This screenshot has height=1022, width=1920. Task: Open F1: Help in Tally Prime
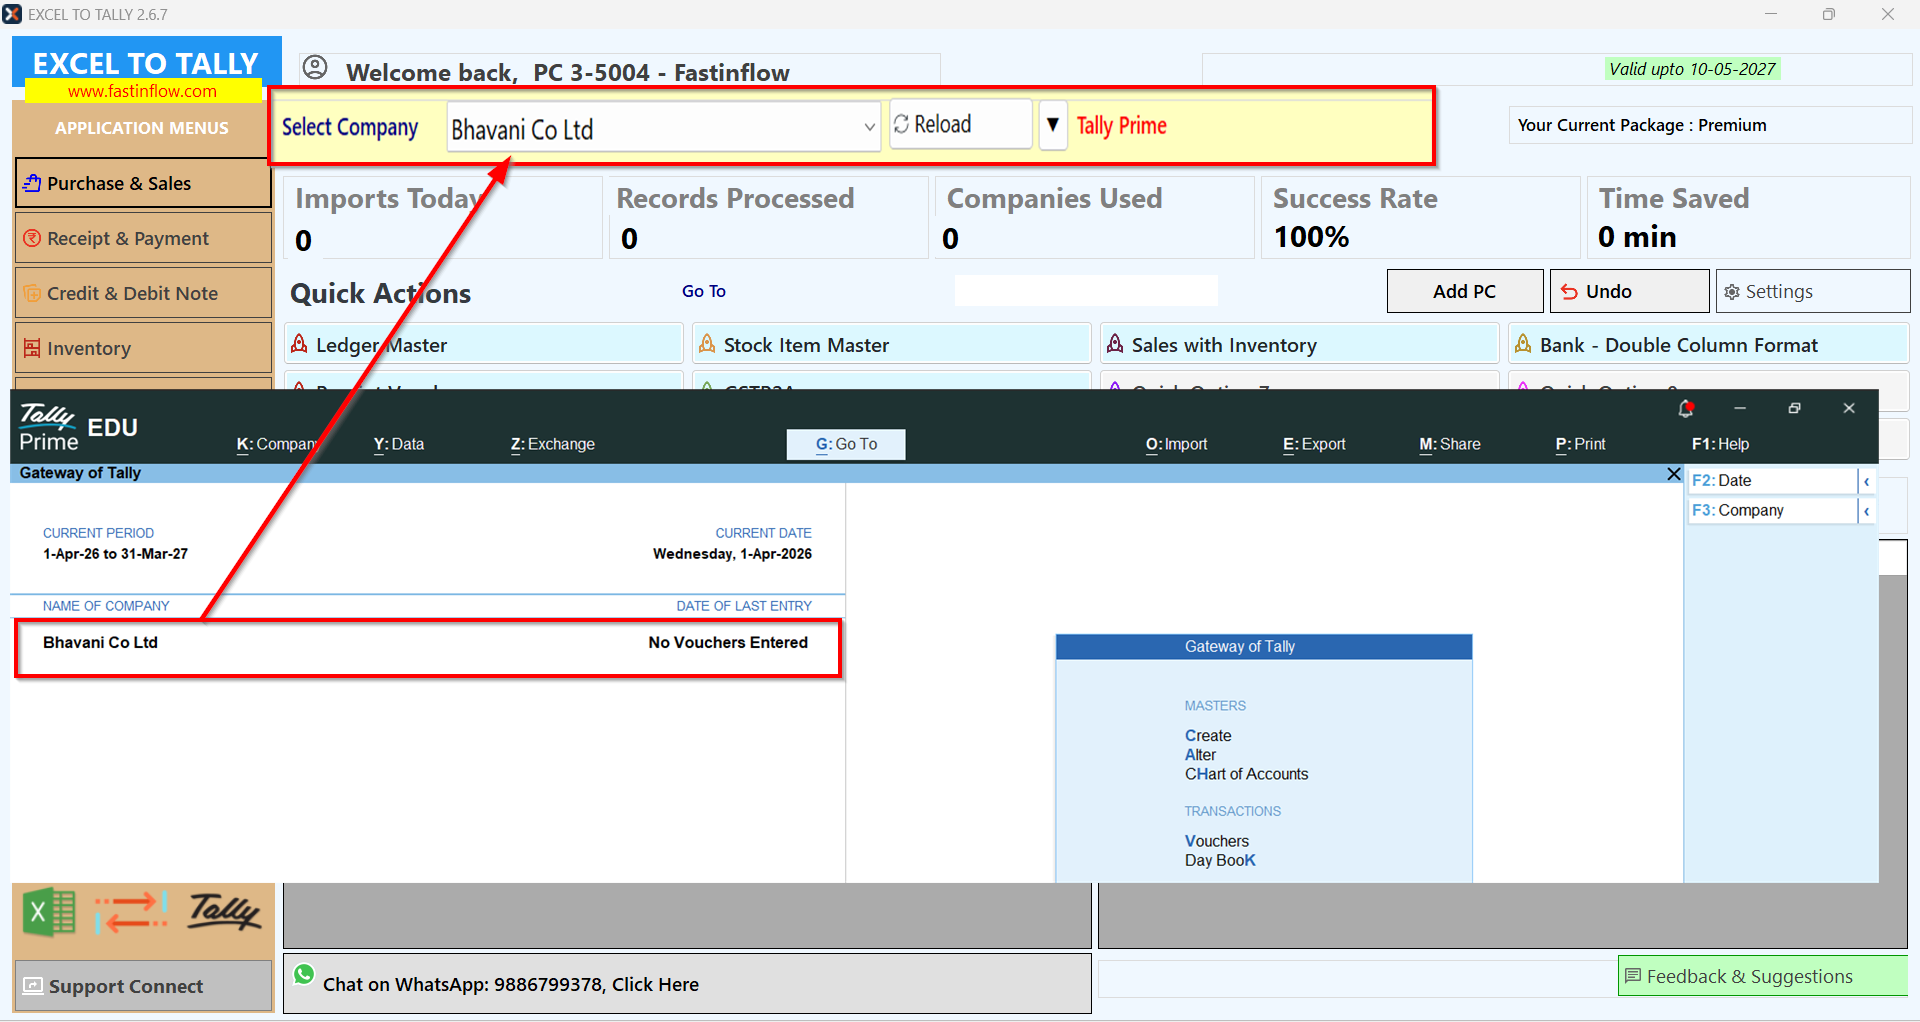click(1720, 444)
